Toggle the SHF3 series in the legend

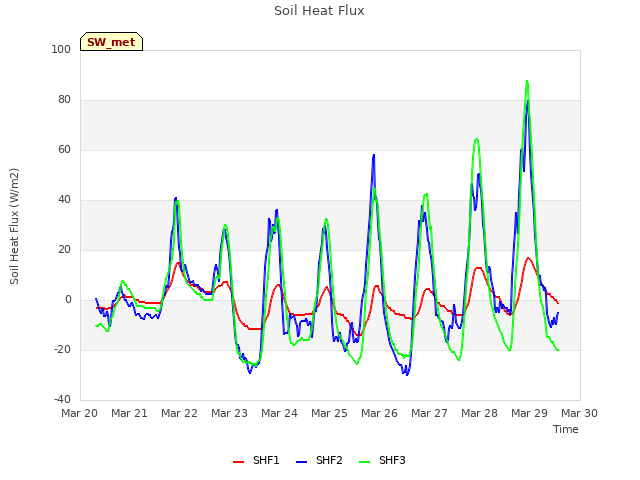tap(382, 460)
